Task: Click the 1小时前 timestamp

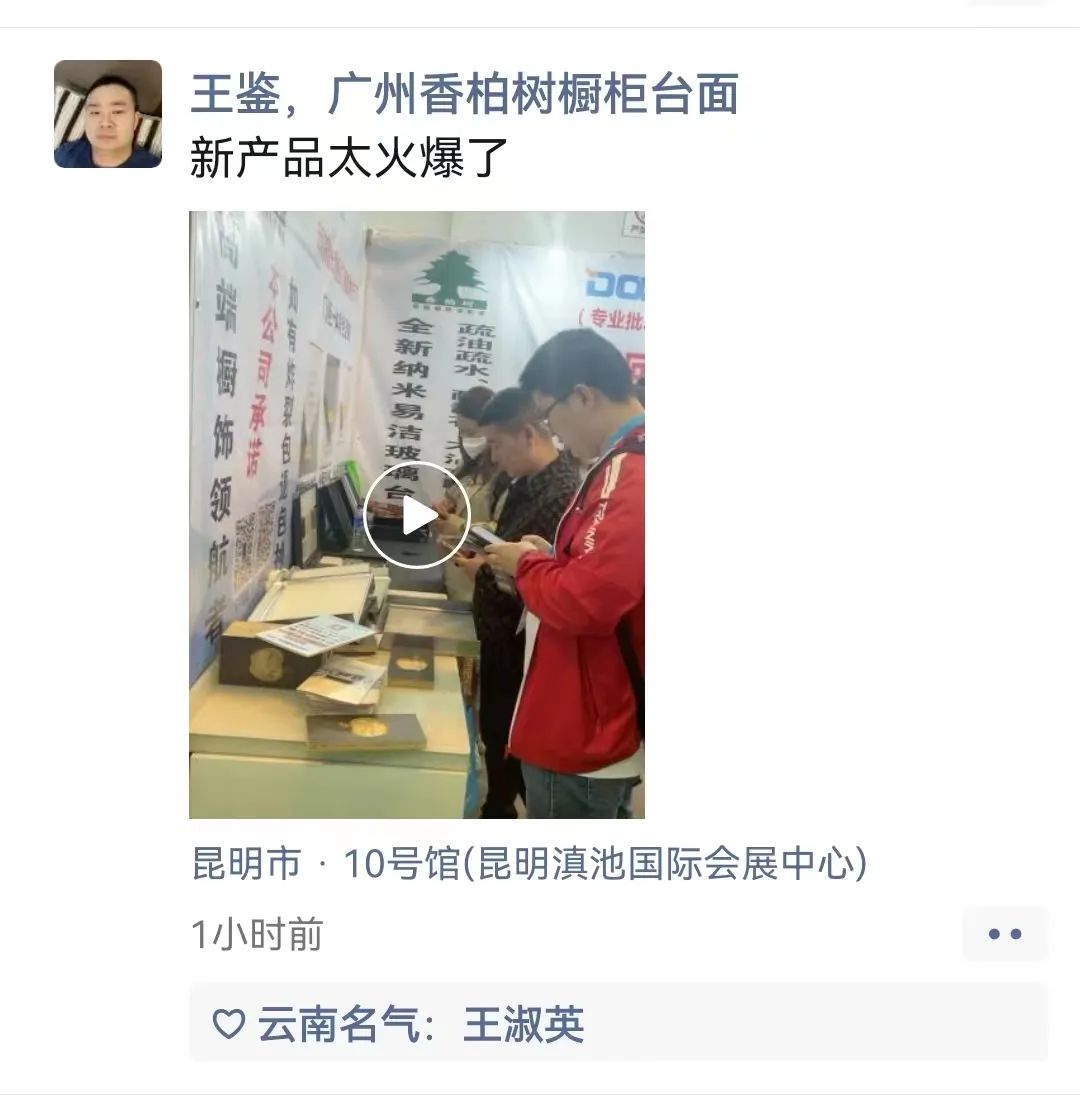Action: coord(257,934)
